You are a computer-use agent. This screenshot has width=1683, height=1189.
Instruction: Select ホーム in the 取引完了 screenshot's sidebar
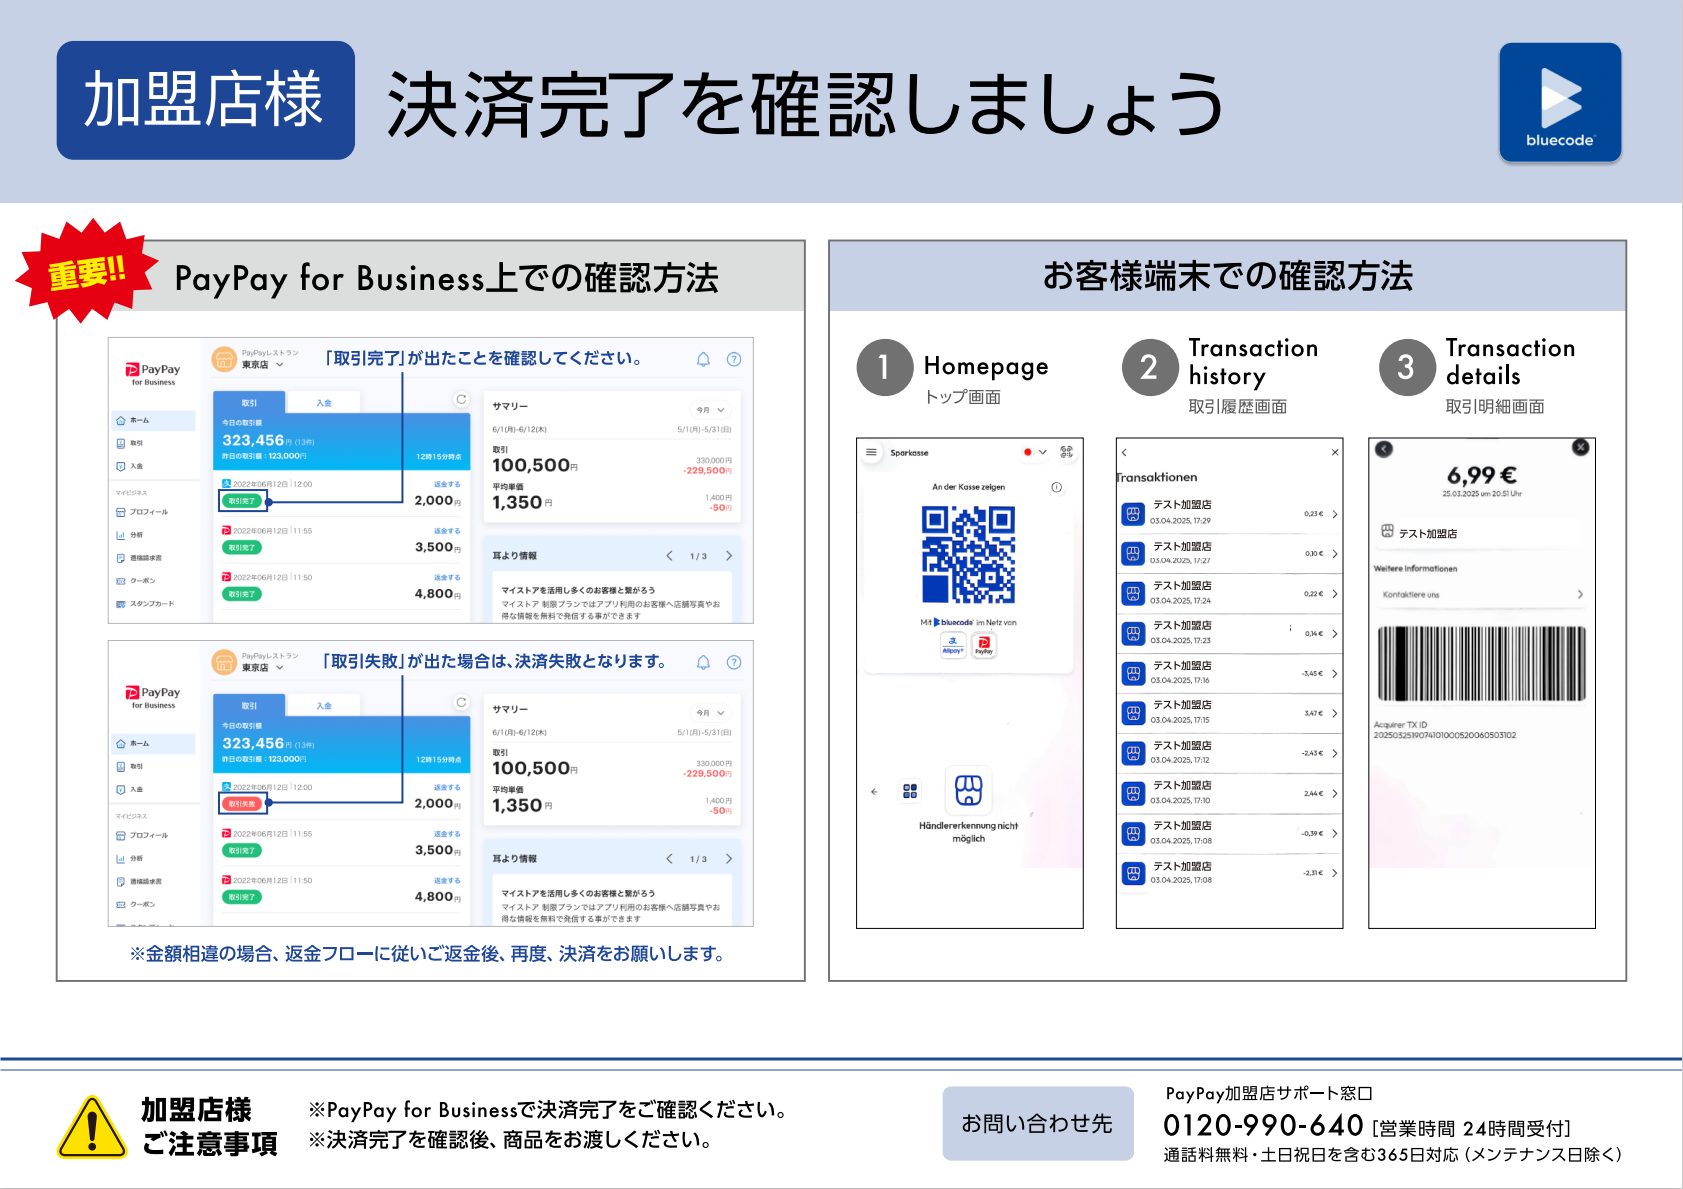[x=154, y=421]
